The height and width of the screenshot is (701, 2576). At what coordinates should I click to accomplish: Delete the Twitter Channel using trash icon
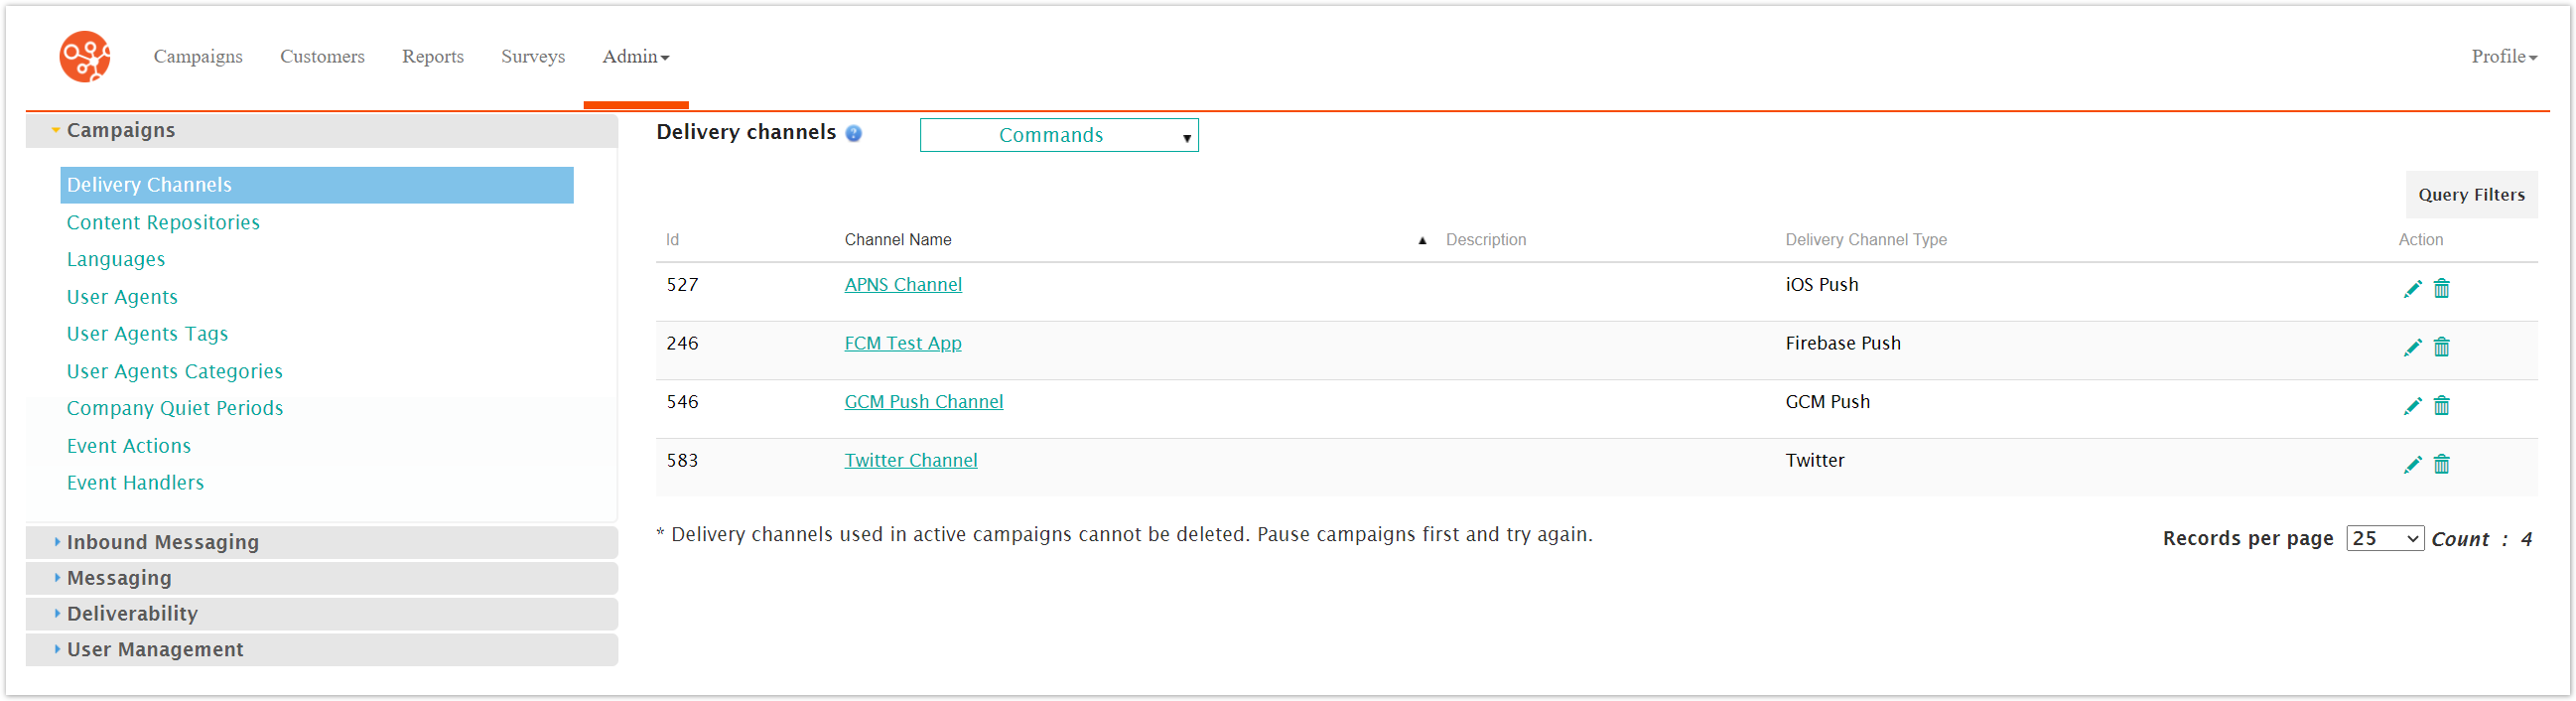point(2442,464)
